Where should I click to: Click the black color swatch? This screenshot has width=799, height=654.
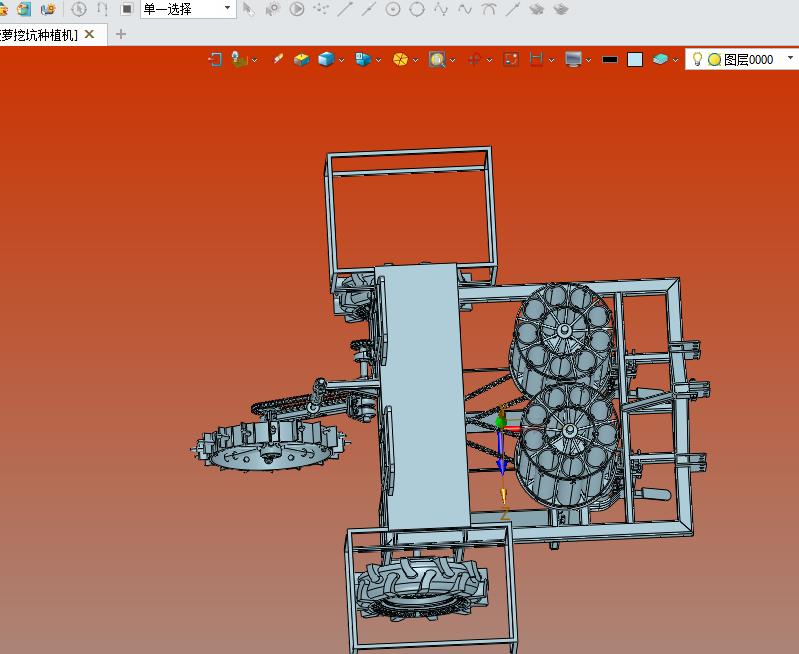tap(610, 60)
